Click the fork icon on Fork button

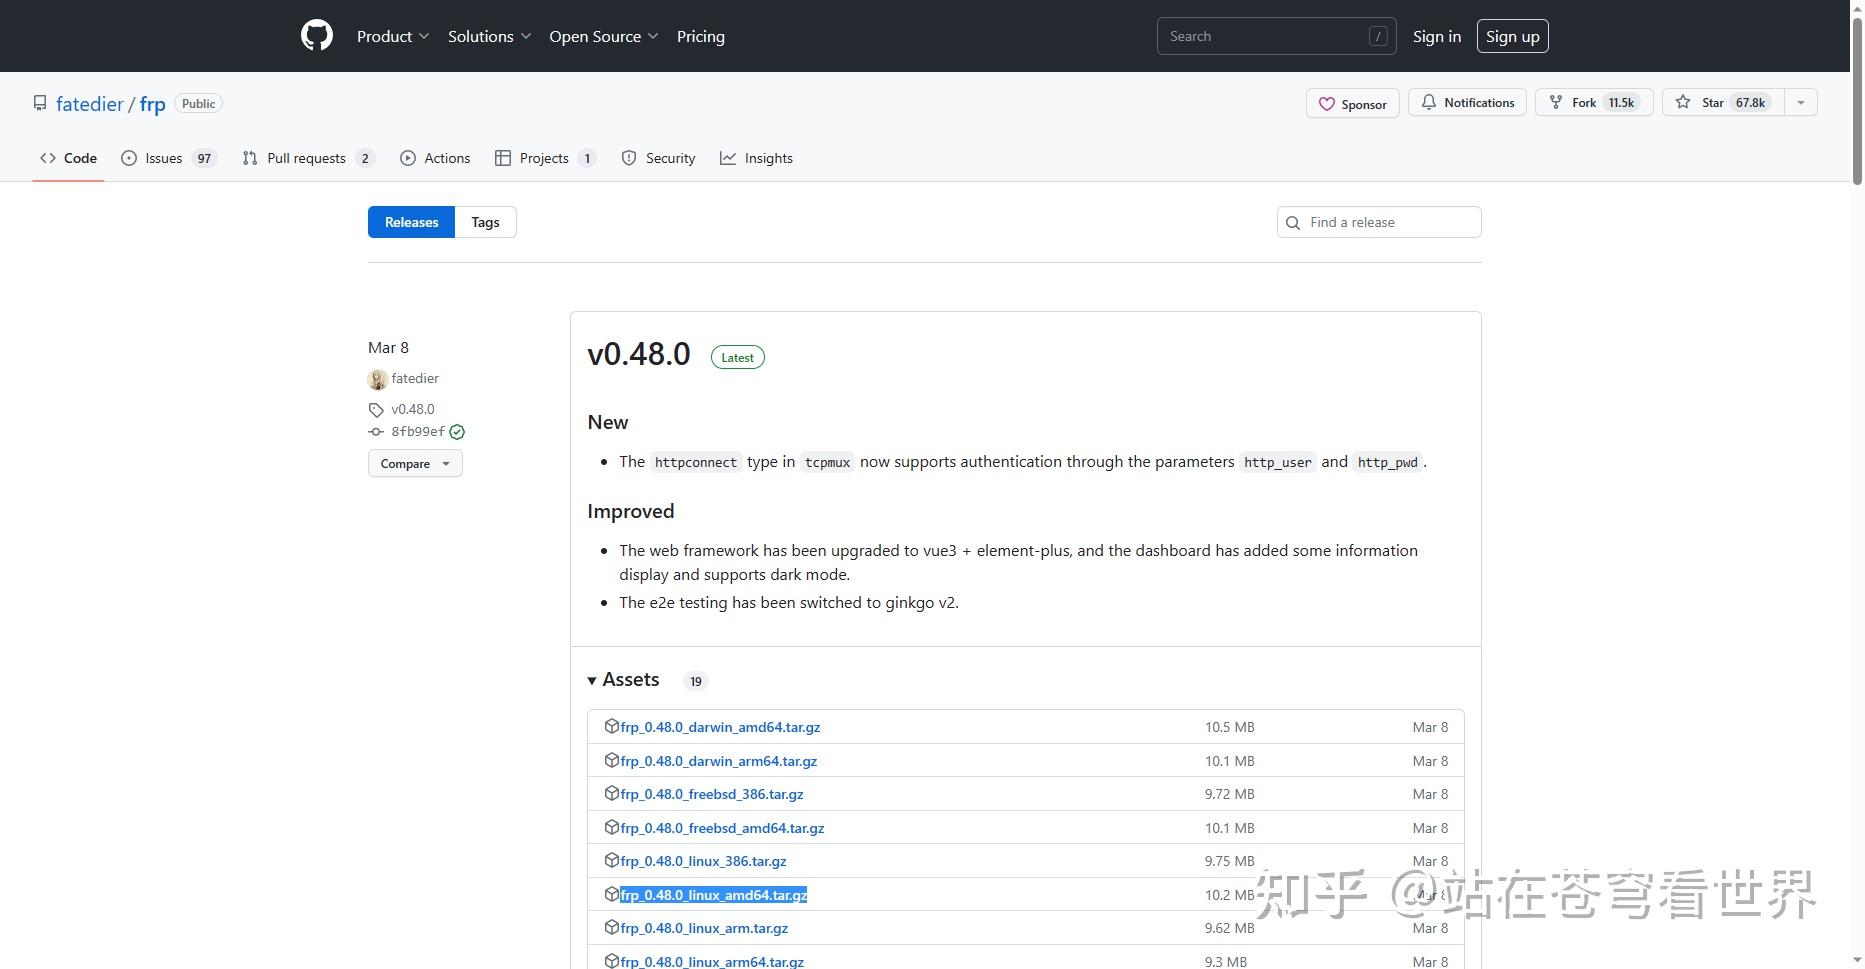coord(1556,102)
